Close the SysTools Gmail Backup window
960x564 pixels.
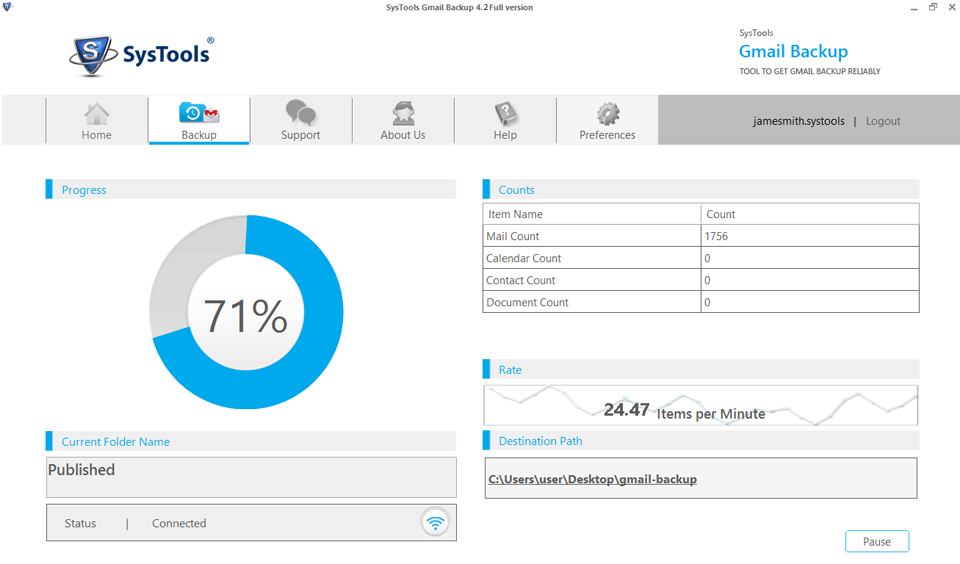click(x=952, y=7)
